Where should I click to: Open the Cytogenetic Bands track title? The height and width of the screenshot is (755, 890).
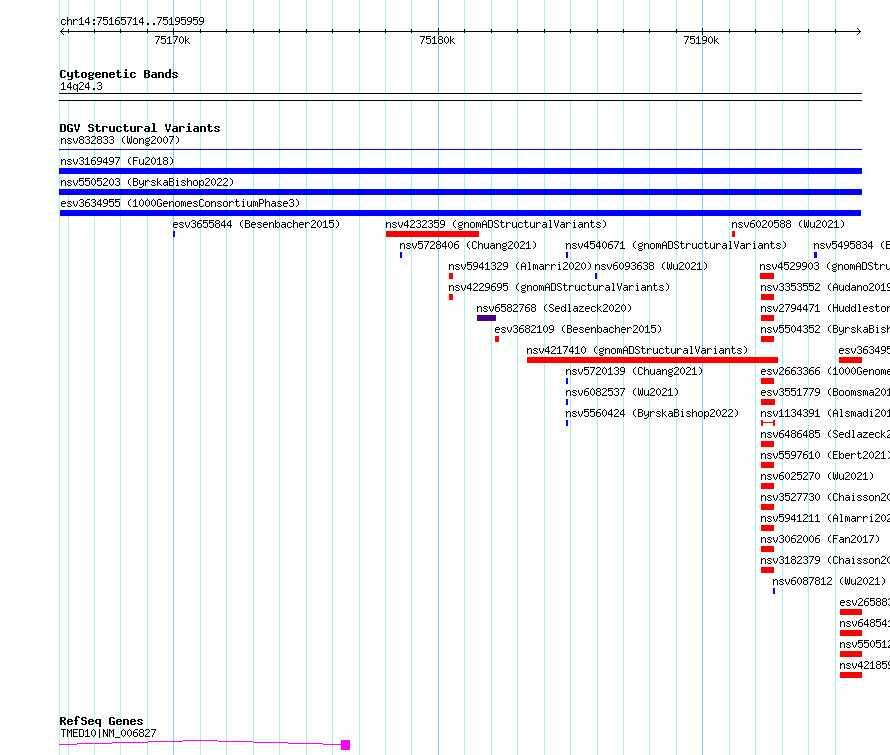tap(119, 74)
